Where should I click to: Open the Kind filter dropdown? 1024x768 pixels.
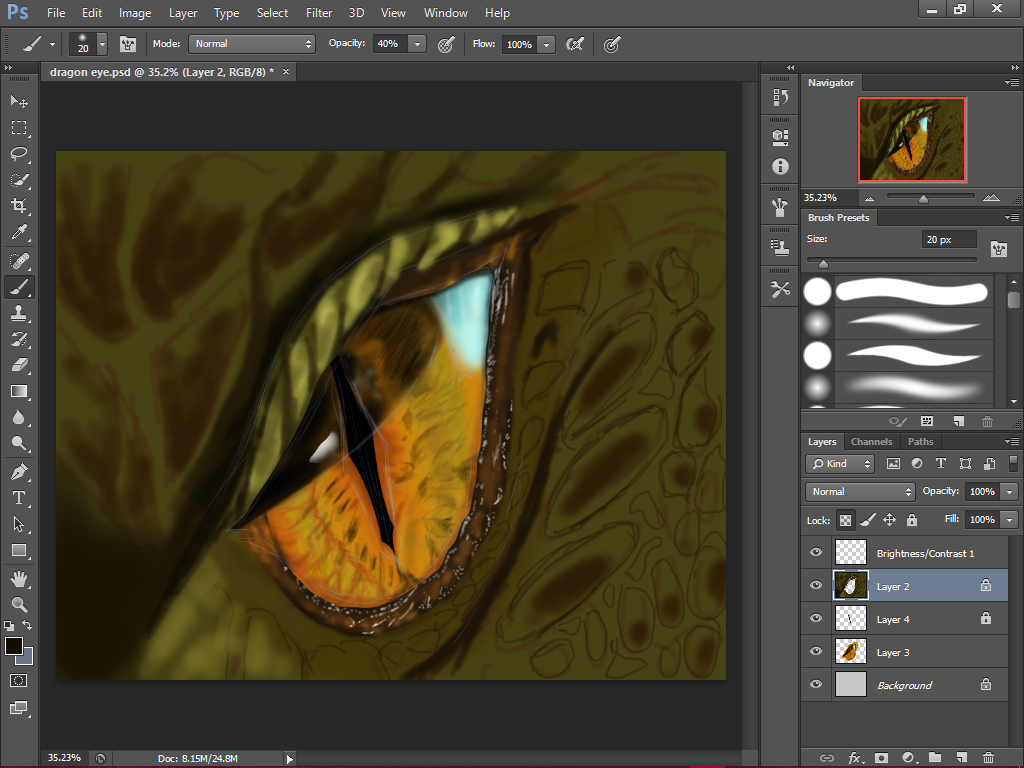click(840, 463)
